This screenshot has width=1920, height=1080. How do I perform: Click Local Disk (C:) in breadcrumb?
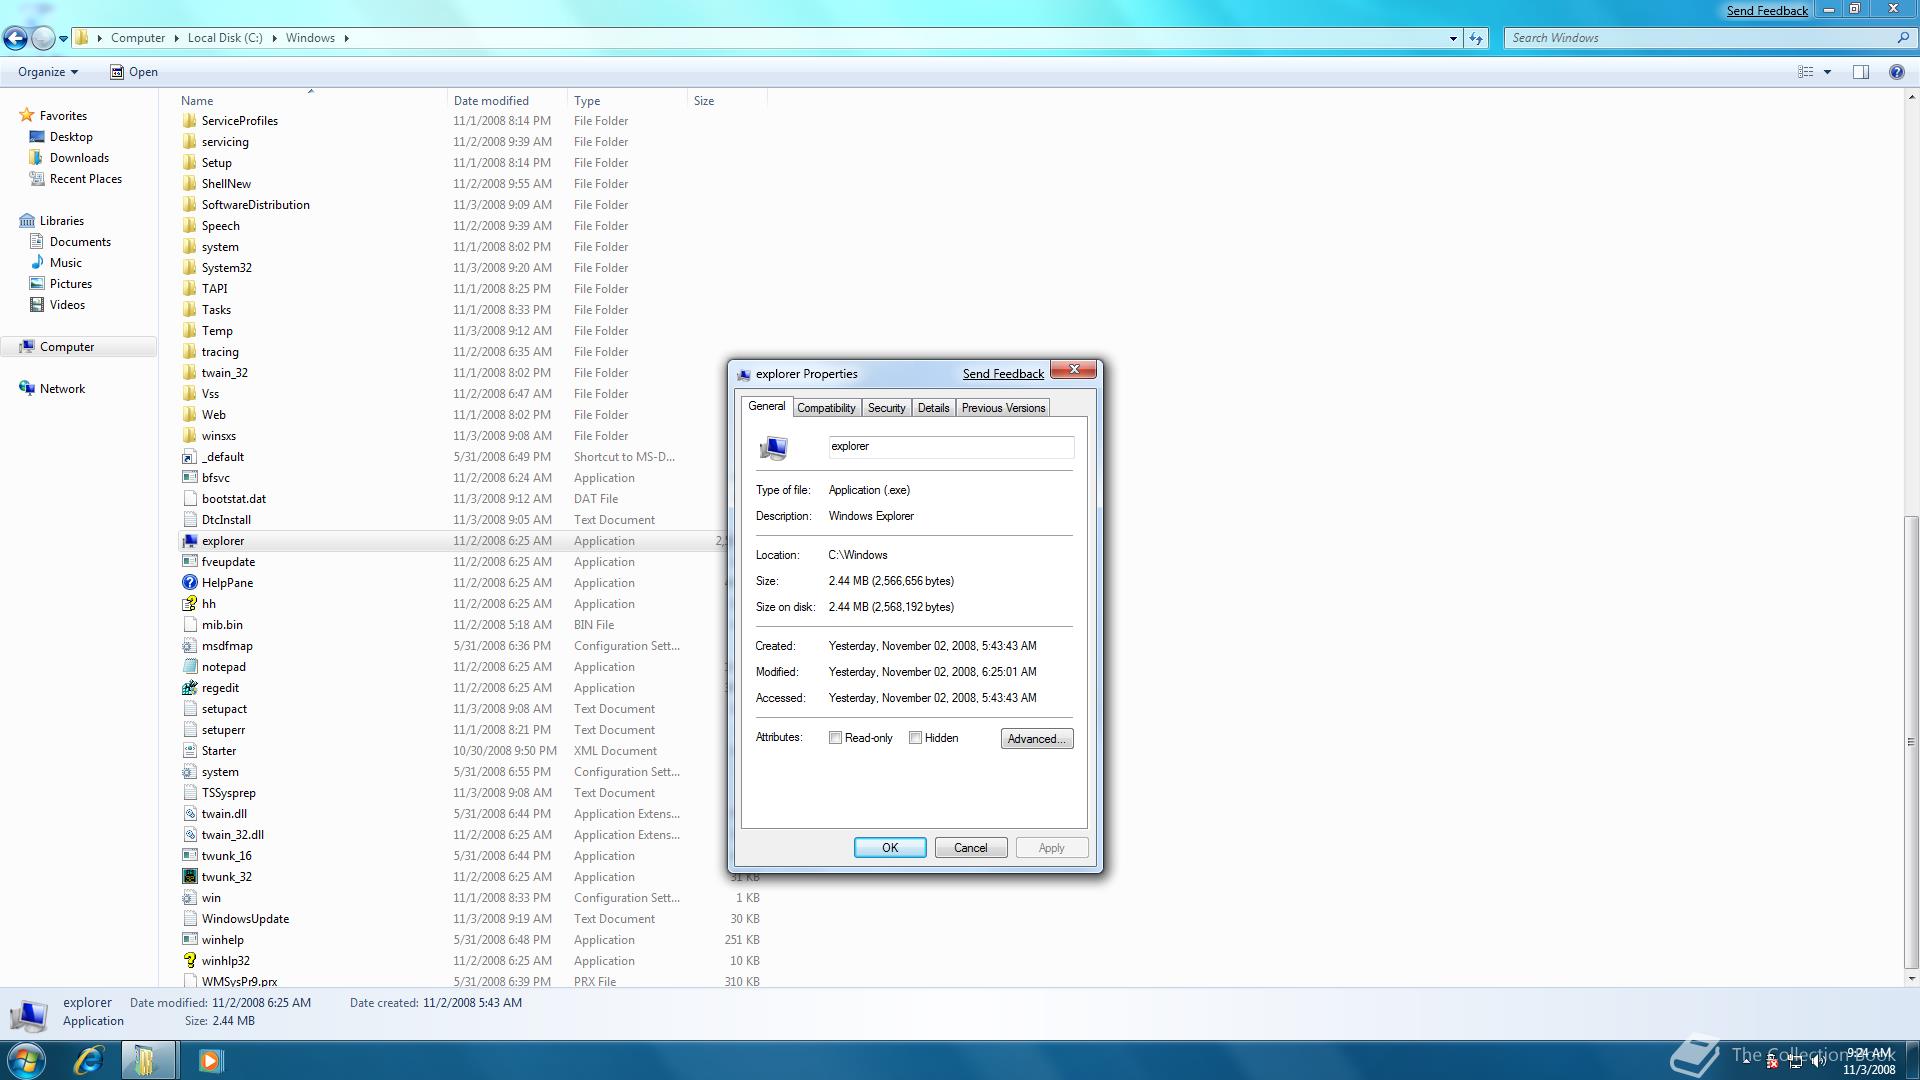225,38
